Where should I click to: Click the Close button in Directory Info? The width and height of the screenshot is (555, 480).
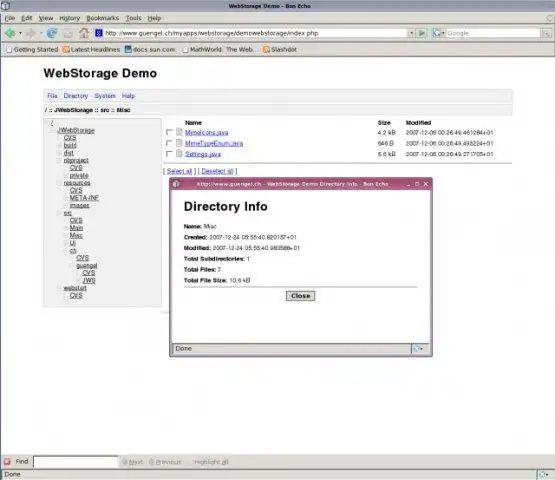(x=300, y=296)
